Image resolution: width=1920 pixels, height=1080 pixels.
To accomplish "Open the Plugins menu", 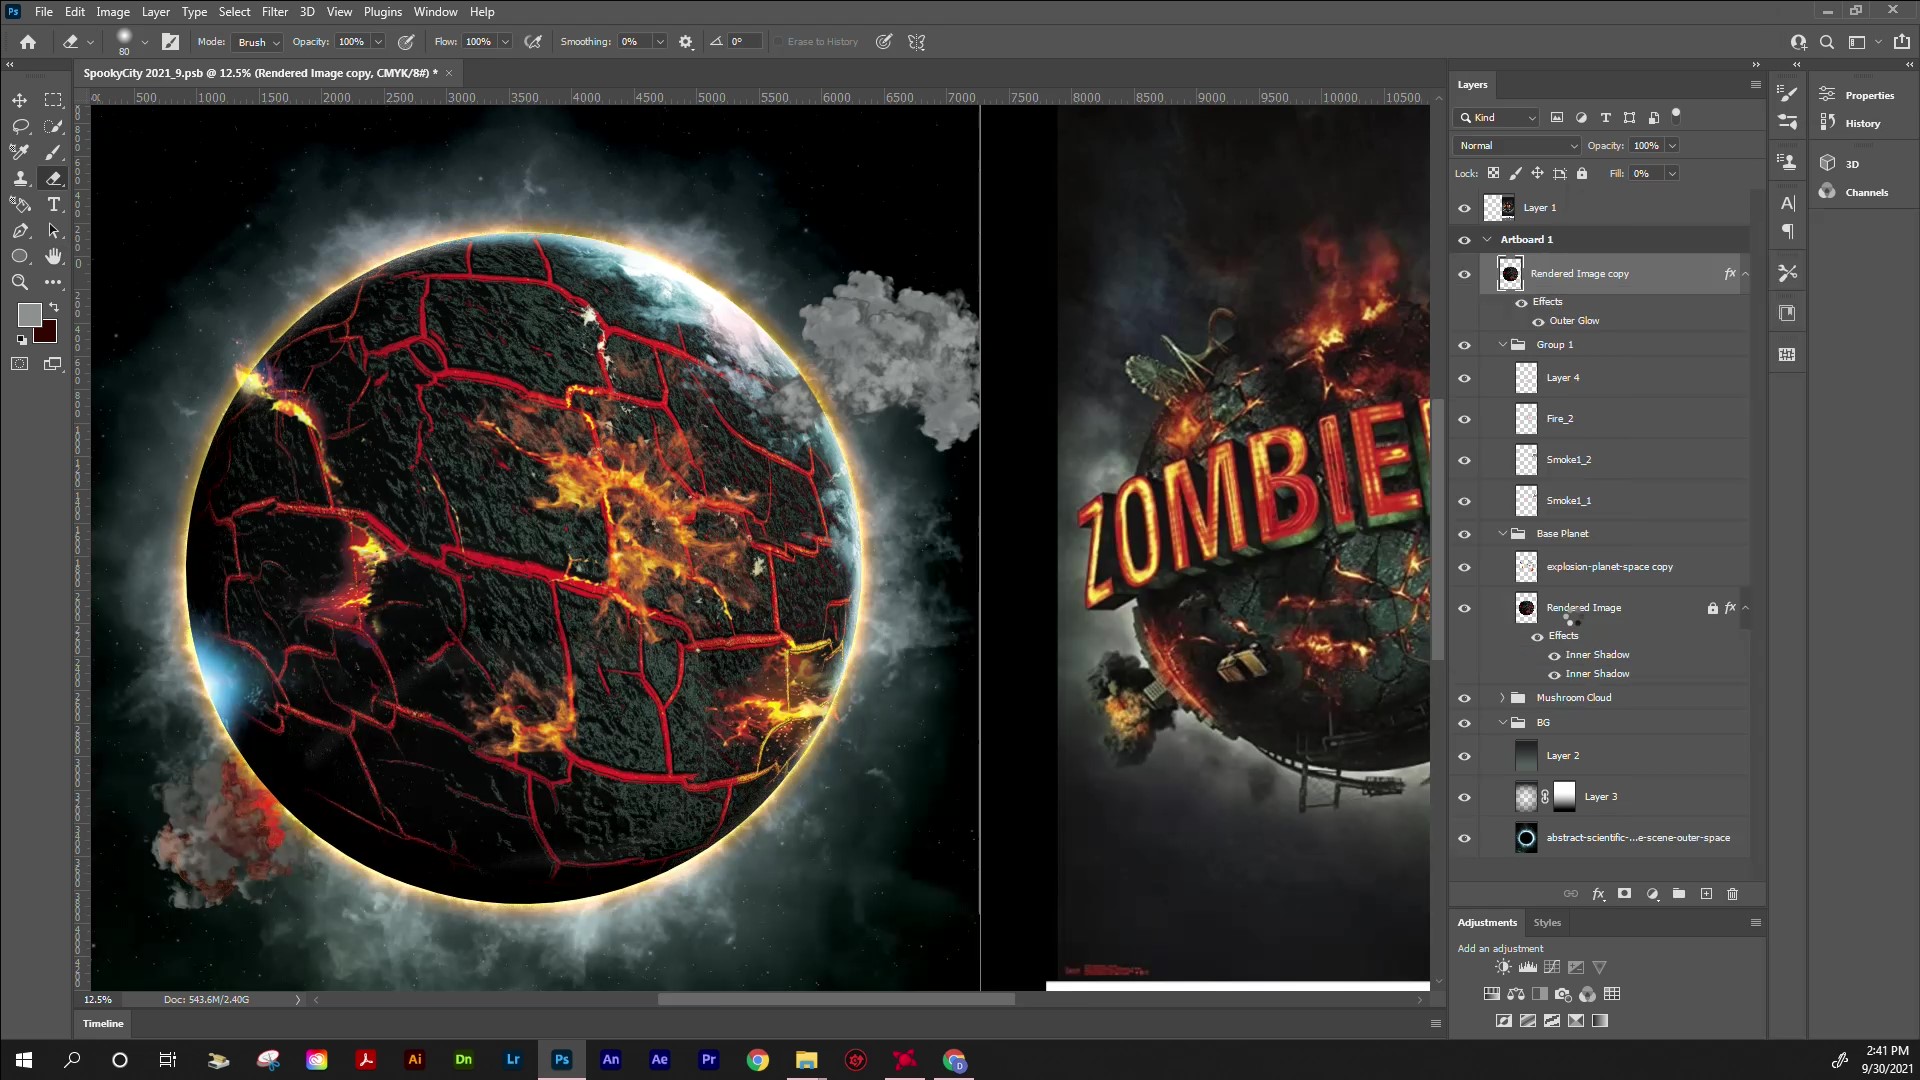I will click(x=382, y=12).
